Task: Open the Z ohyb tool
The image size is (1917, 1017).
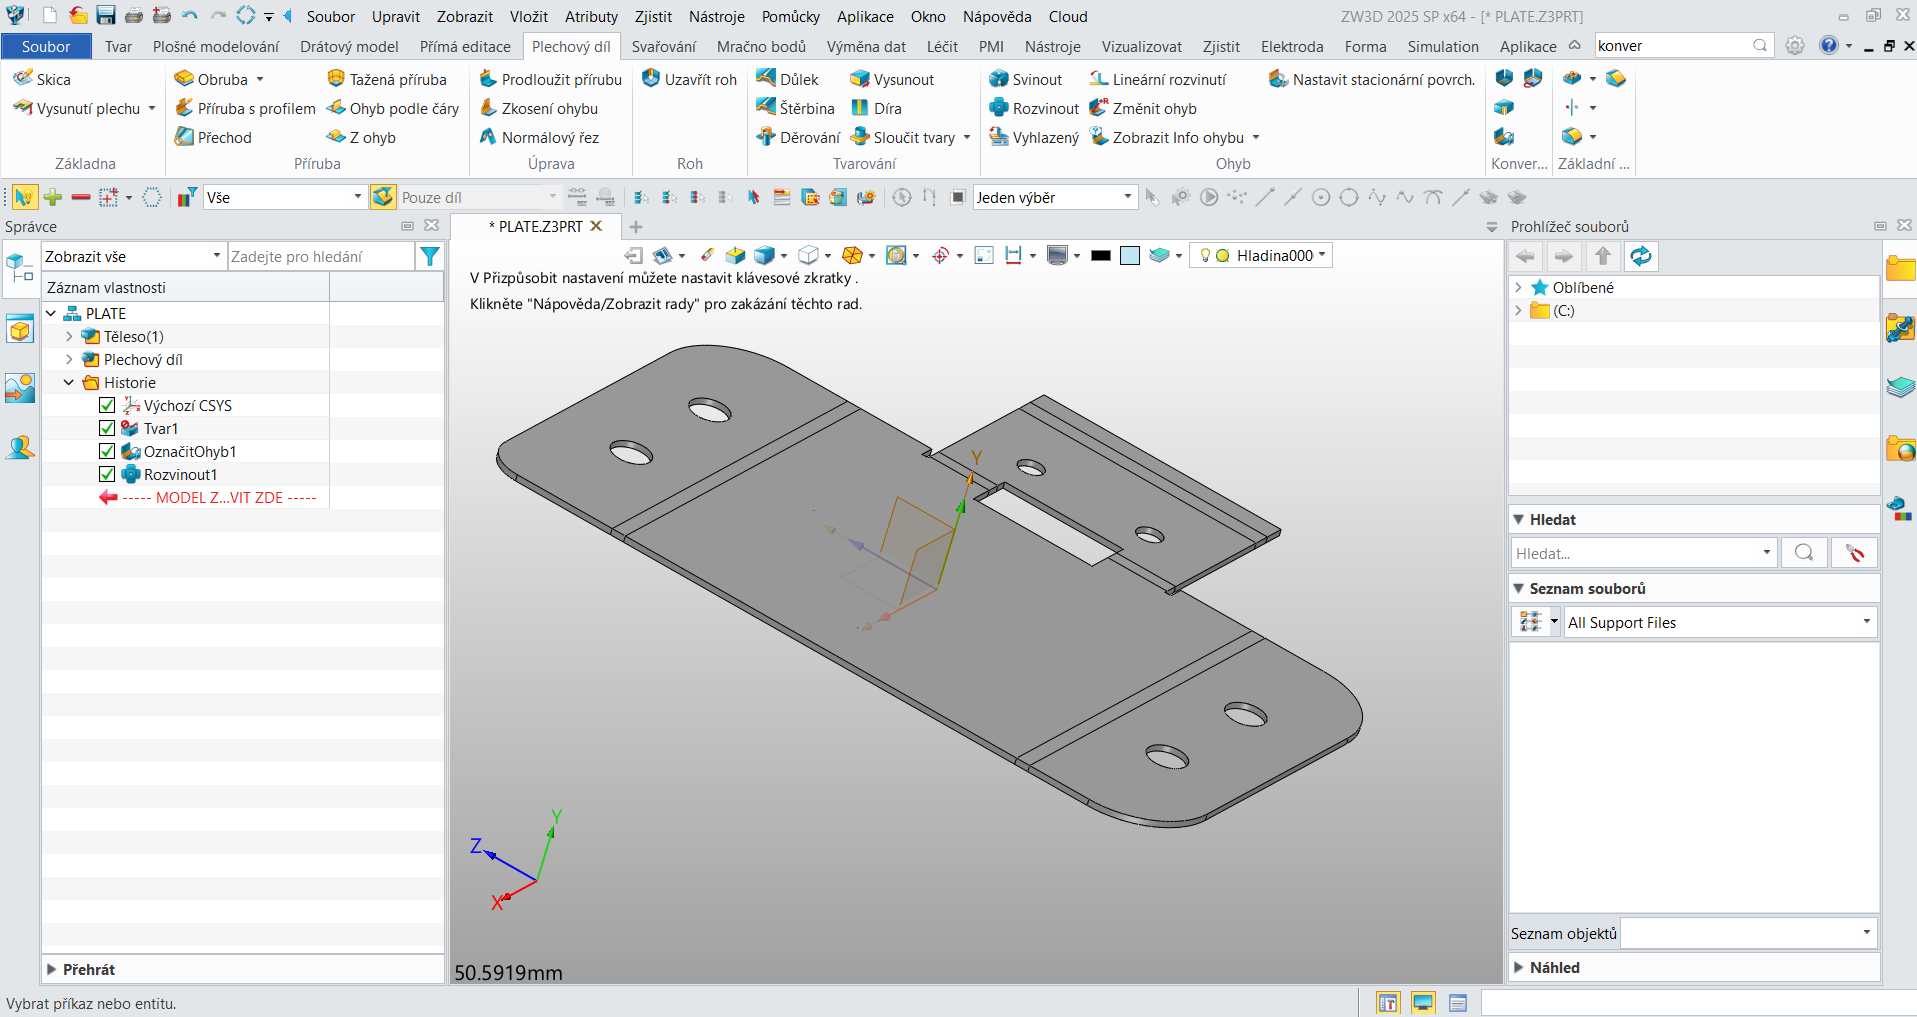Action: 361,137
